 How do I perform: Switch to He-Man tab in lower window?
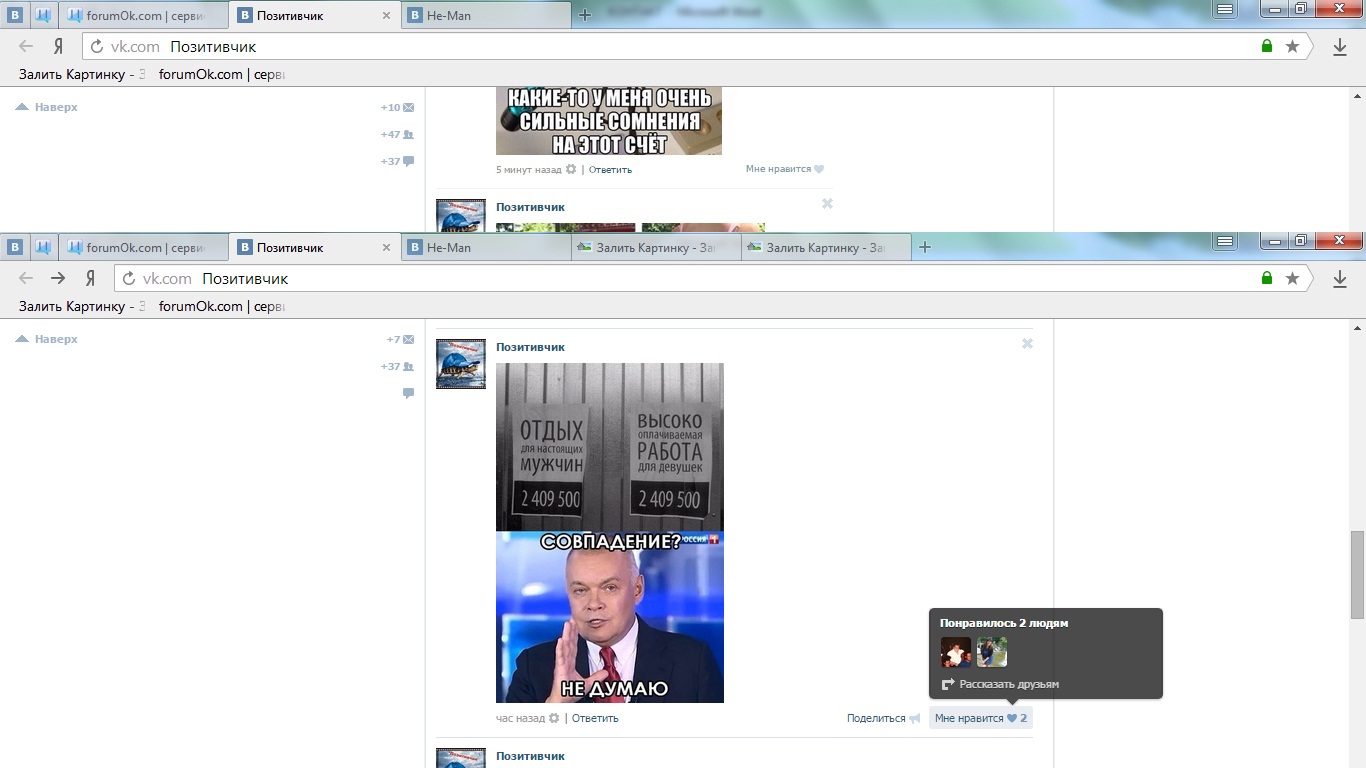(487, 247)
